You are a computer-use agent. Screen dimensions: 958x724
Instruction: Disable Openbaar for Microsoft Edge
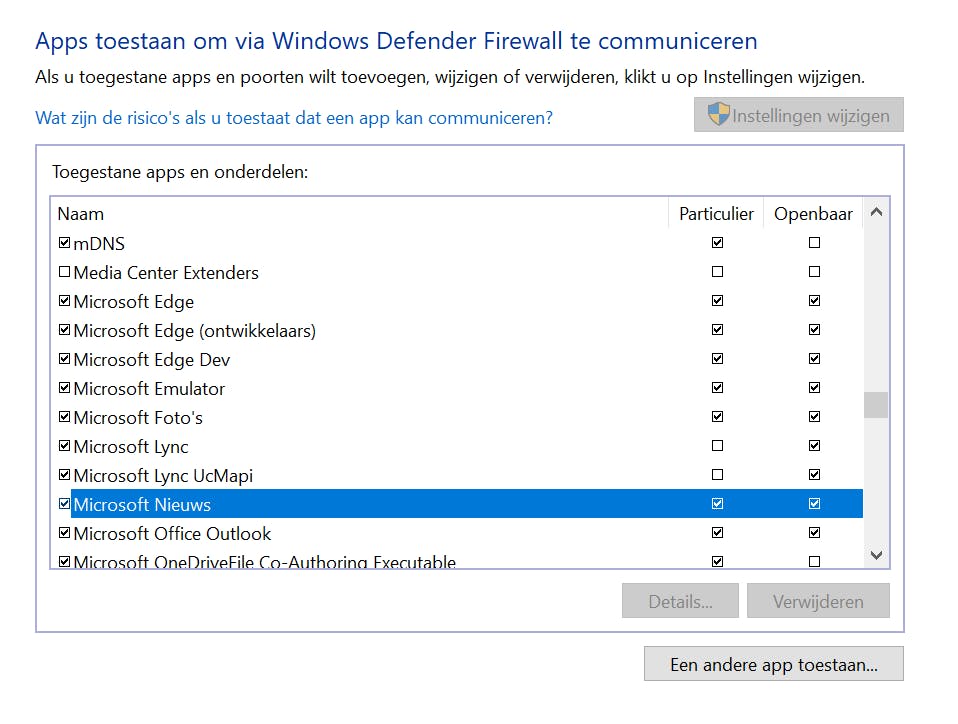(814, 301)
